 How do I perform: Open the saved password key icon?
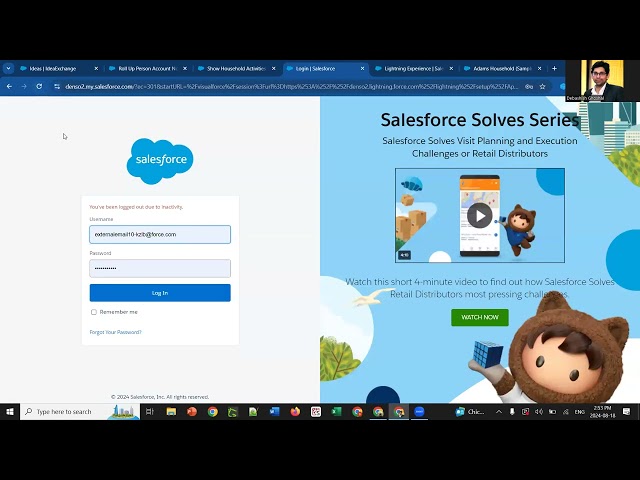529,87
